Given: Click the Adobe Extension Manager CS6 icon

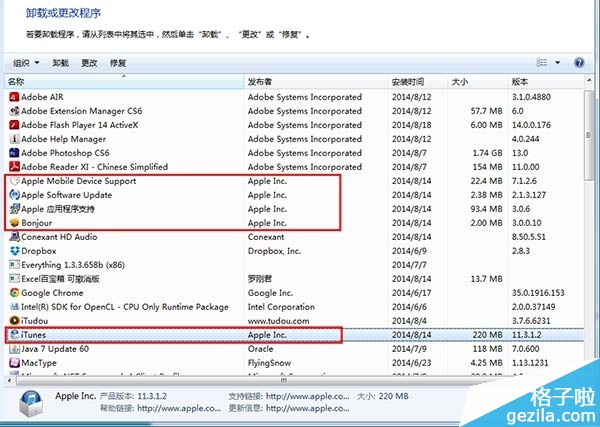Looking at the screenshot, I should click(14, 111).
